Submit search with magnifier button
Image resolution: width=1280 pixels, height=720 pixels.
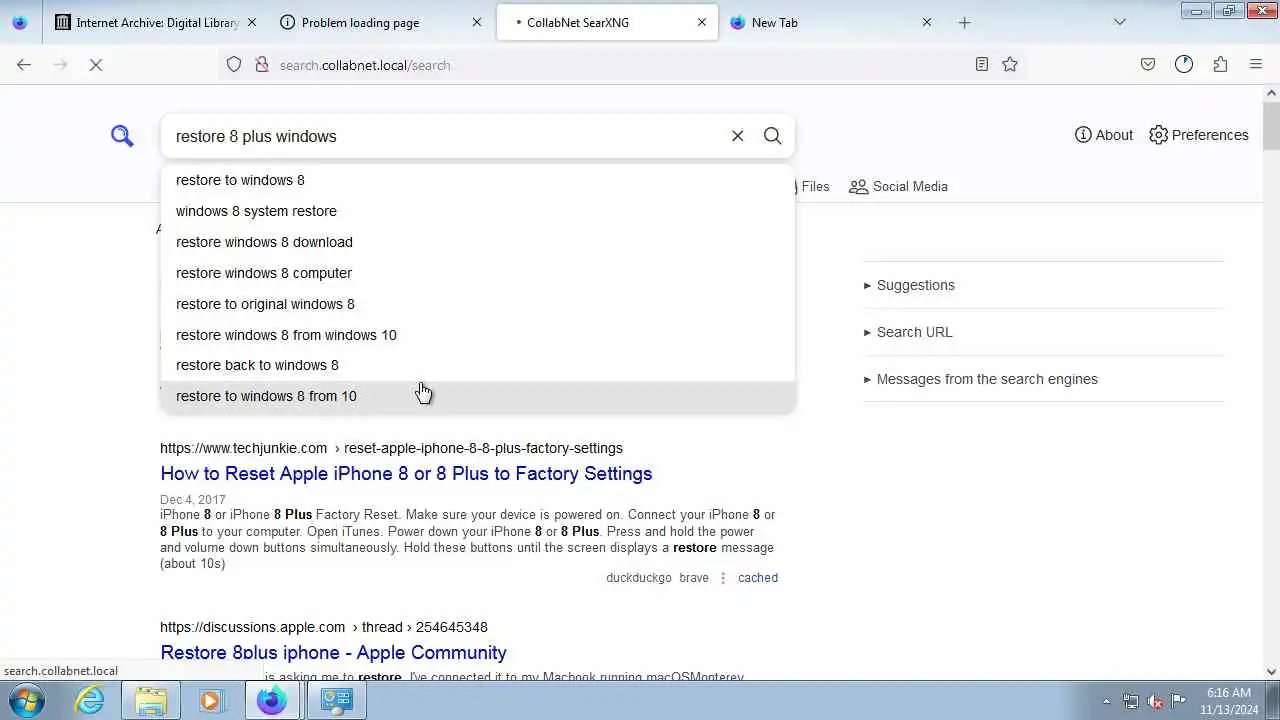click(x=772, y=136)
